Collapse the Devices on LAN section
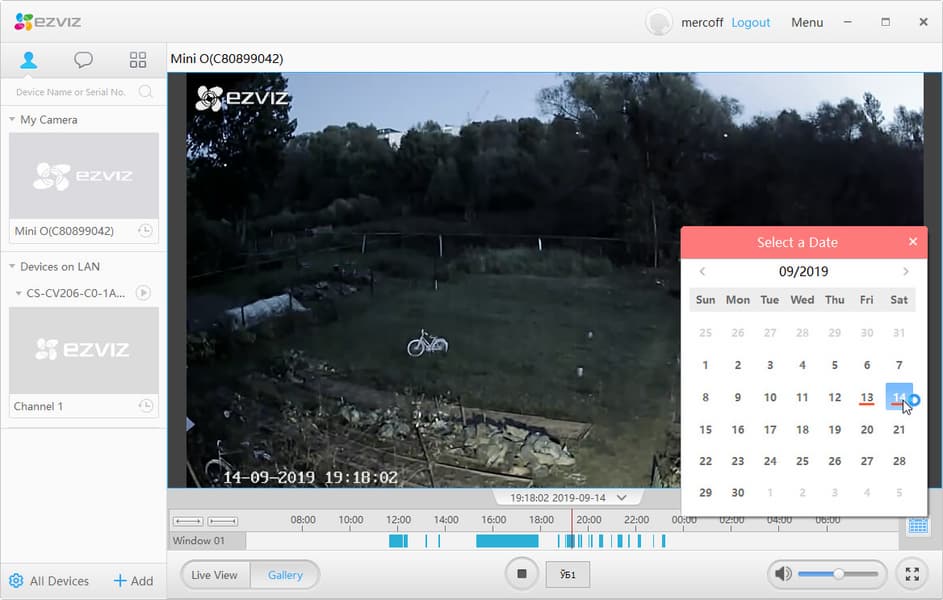 (12, 266)
